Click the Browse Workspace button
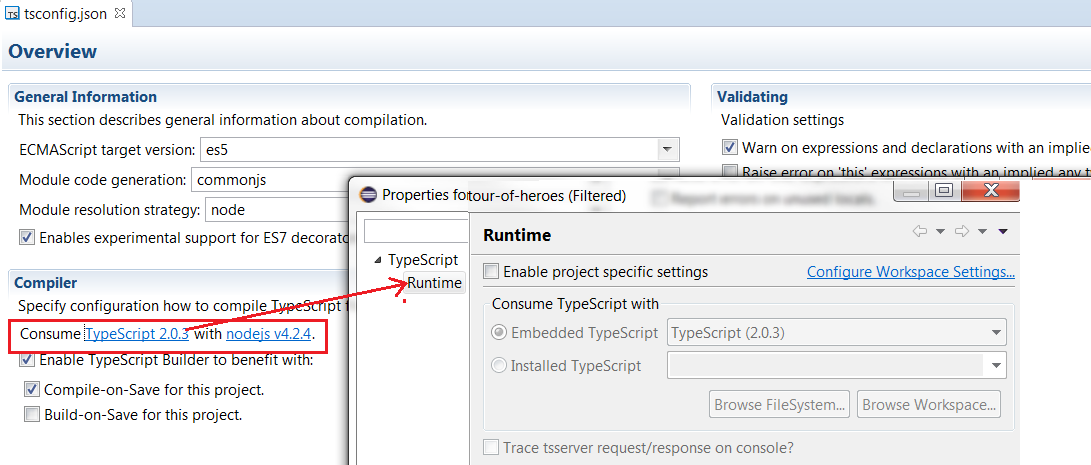This screenshot has width=1091, height=465. click(x=929, y=404)
